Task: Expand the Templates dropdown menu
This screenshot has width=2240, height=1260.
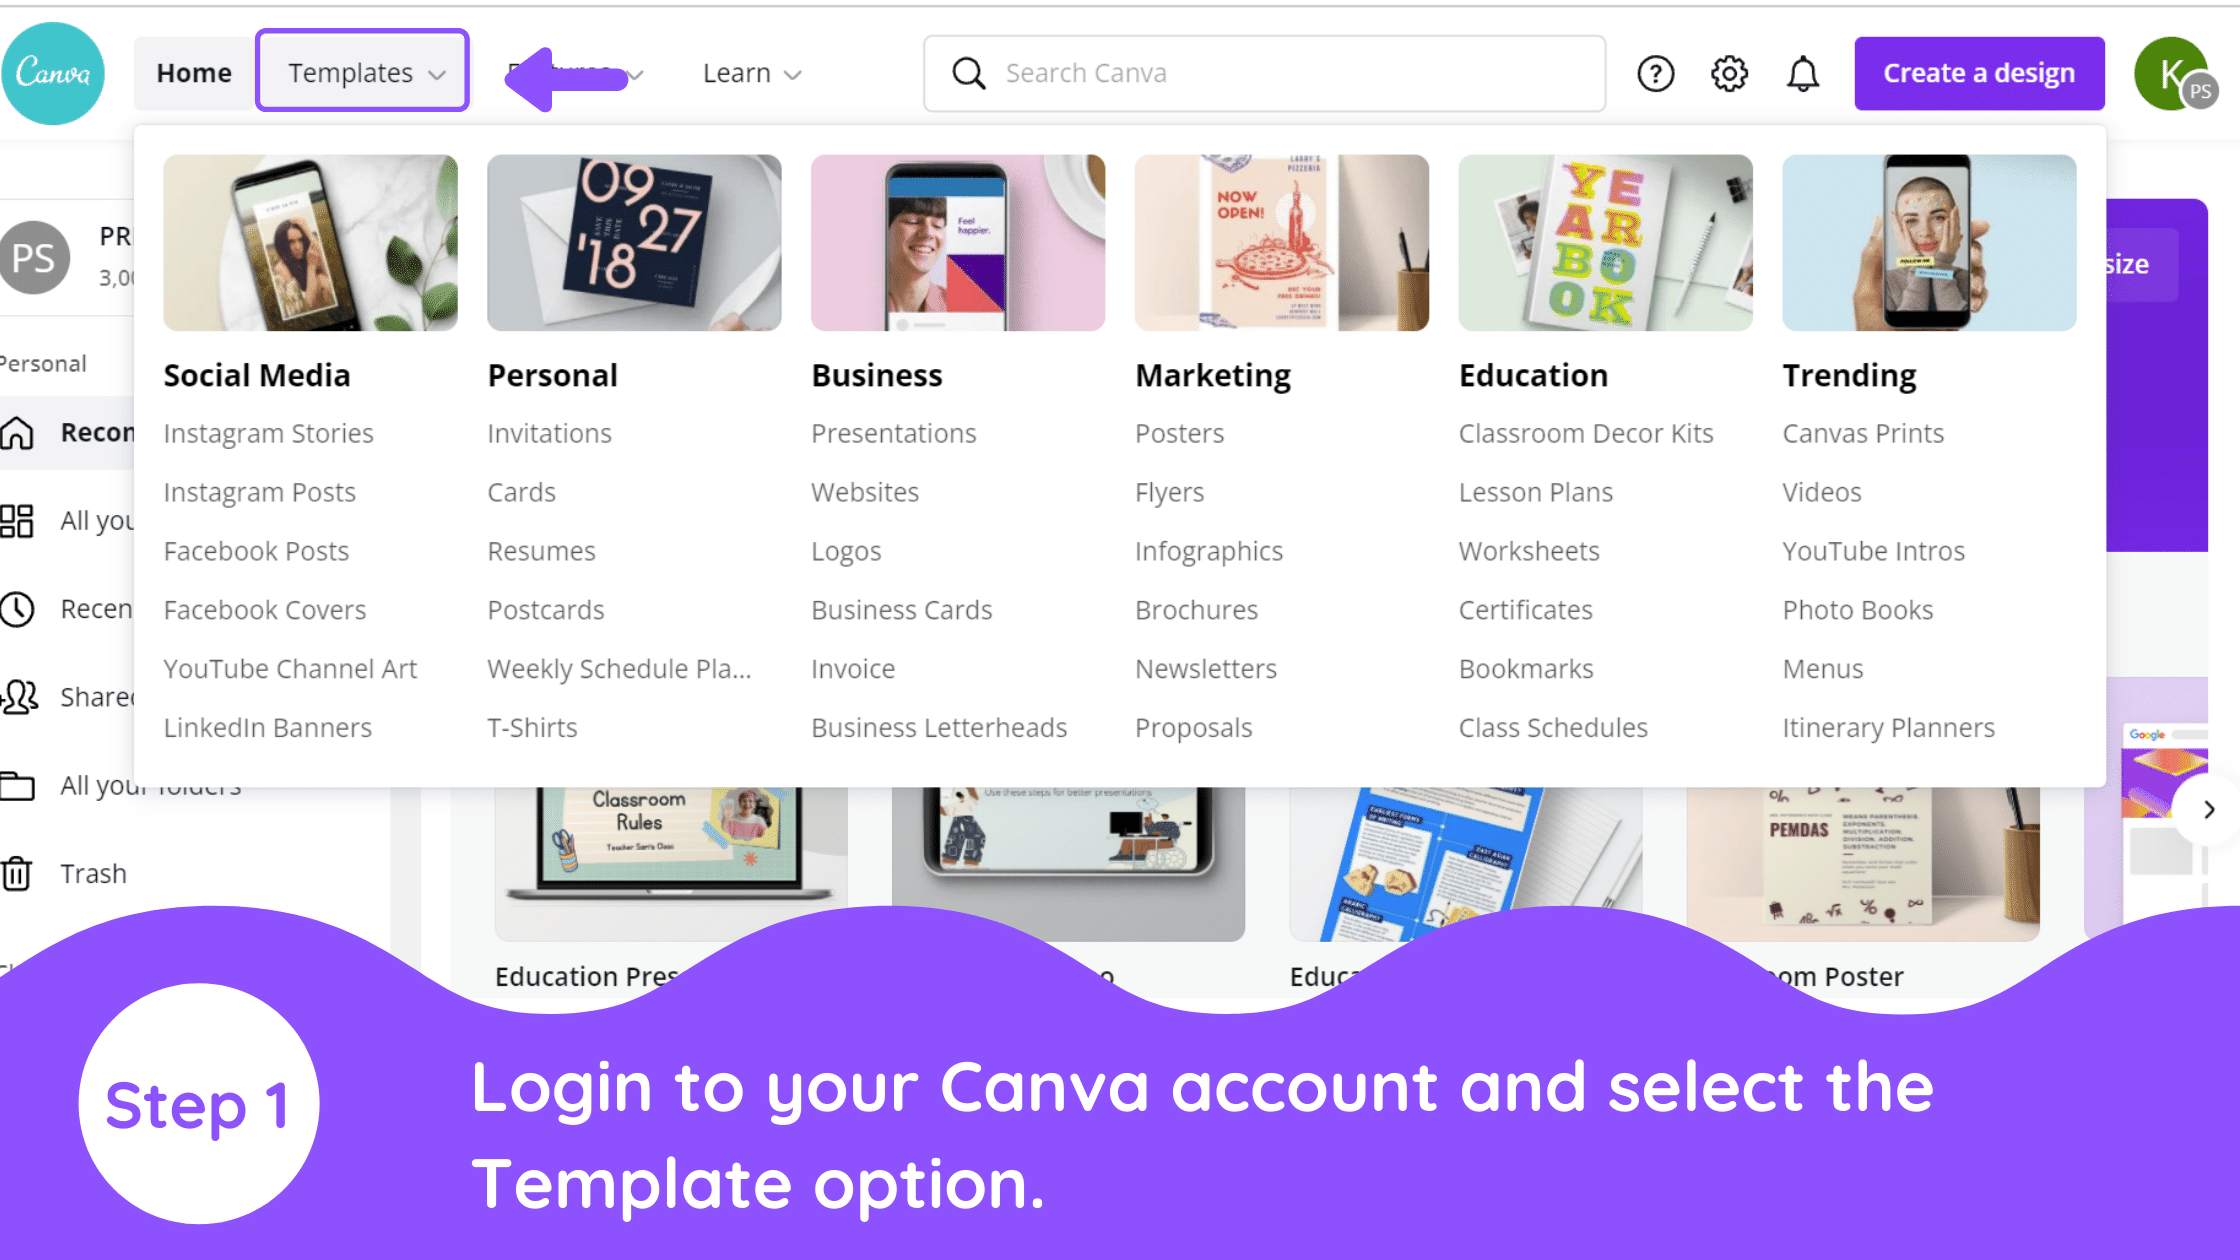Action: 363,72
